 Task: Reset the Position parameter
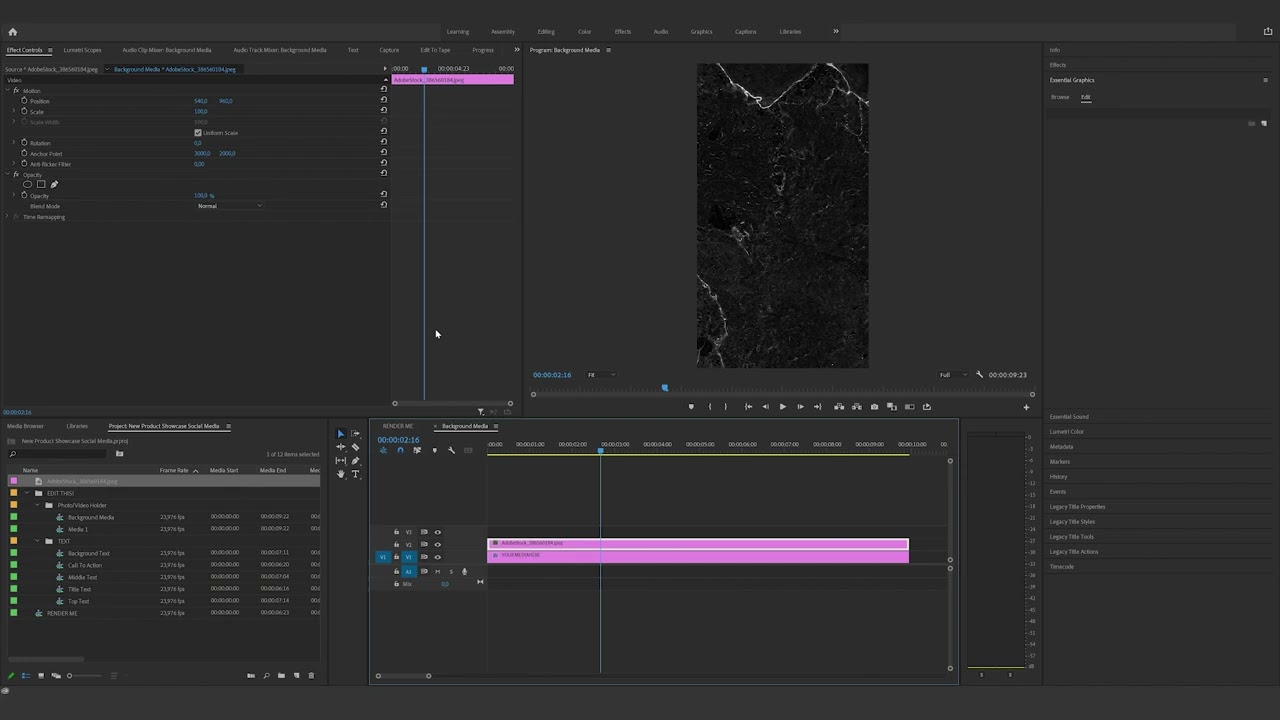[383, 100]
